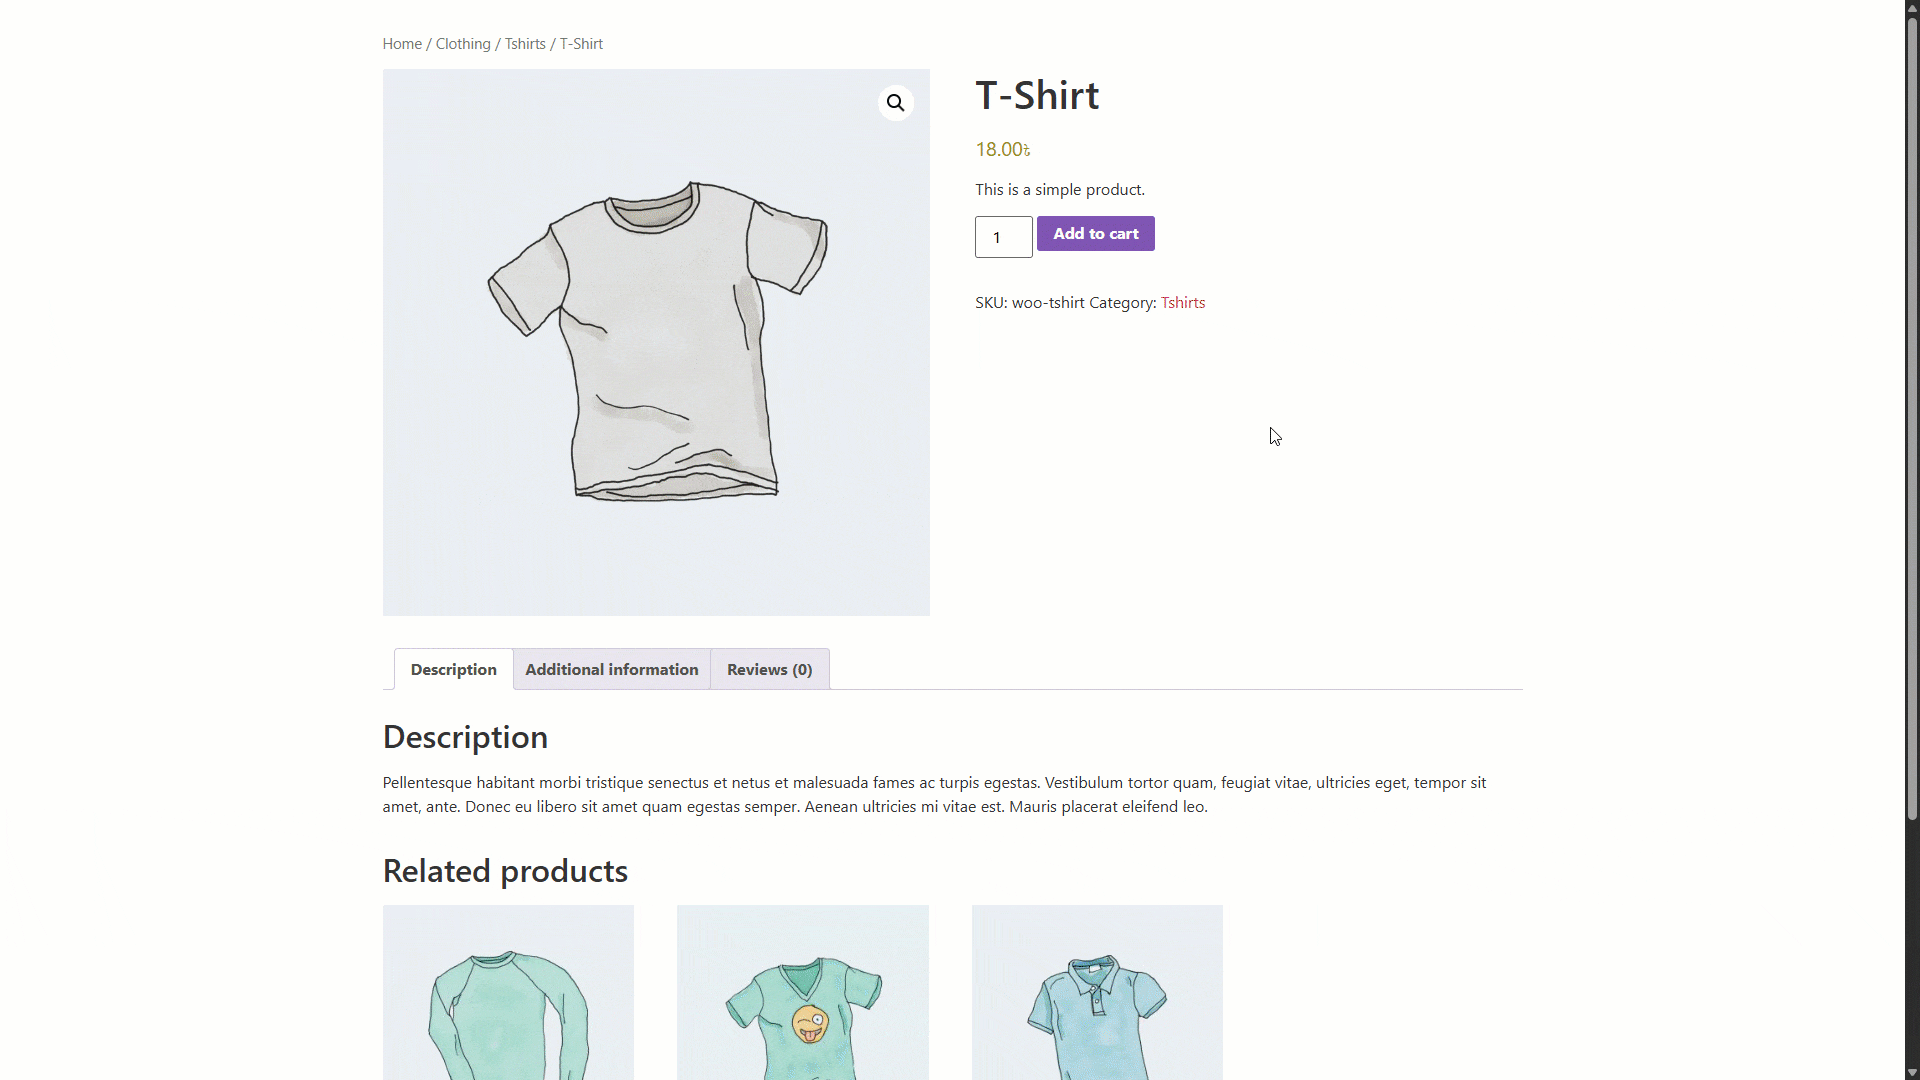Click the 18.00 product price
Image resolution: width=1920 pixels, height=1080 pixels.
[x=1002, y=150]
